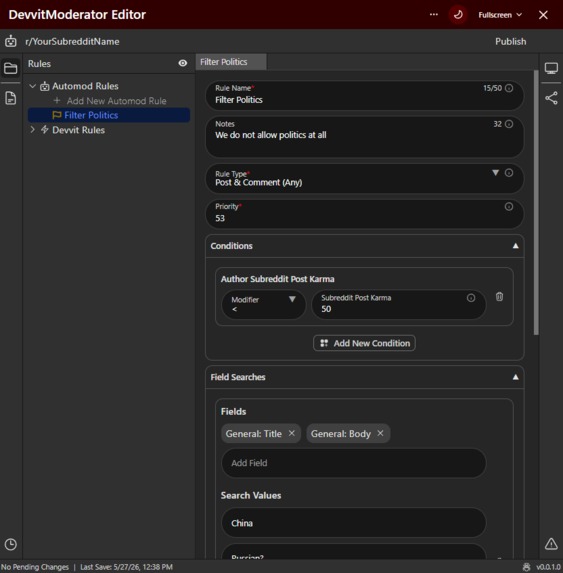The height and width of the screenshot is (573, 563).
Task: Switch to the Filter Politics tab
Action: pos(231,62)
